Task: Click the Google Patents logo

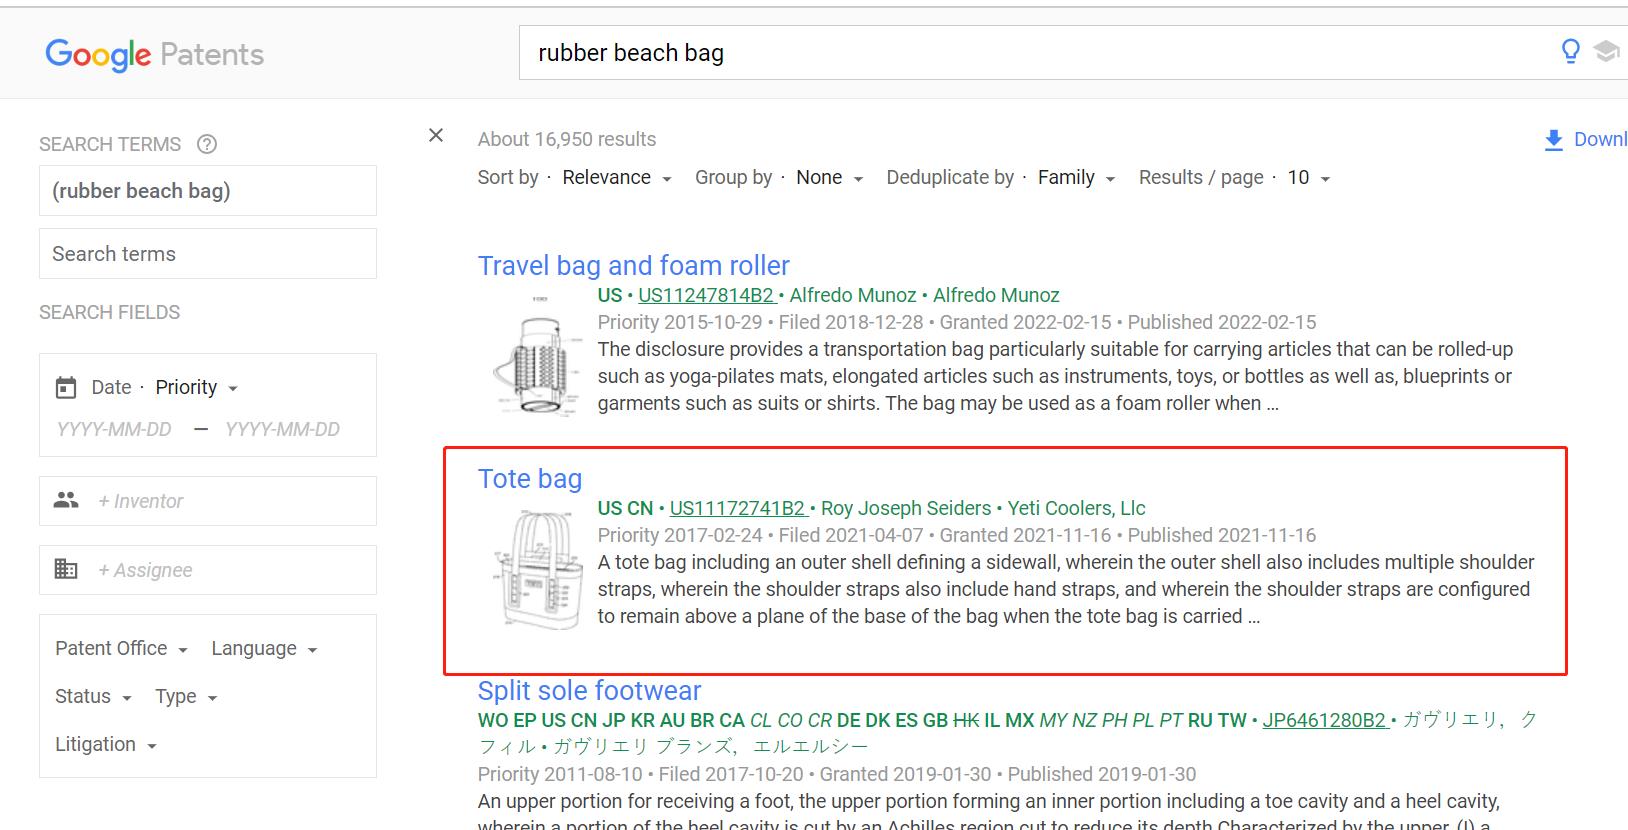Action: (x=155, y=54)
